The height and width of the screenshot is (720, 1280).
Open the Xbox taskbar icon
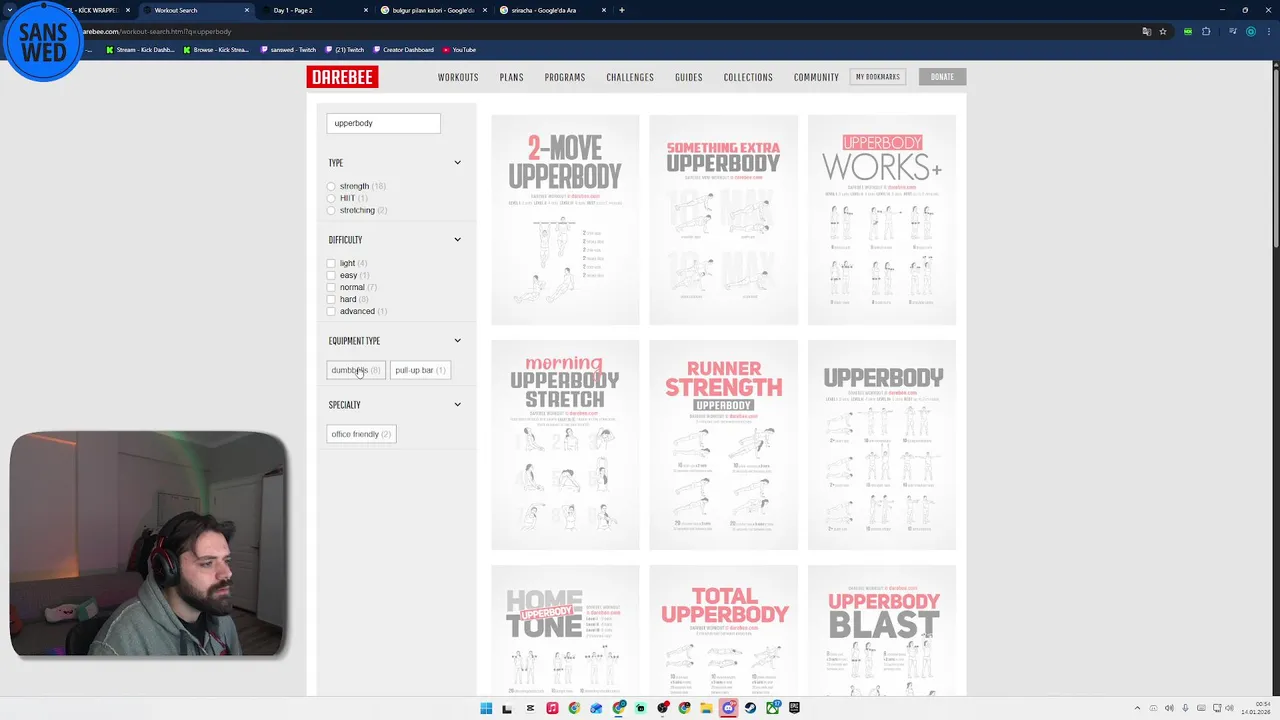click(772, 708)
